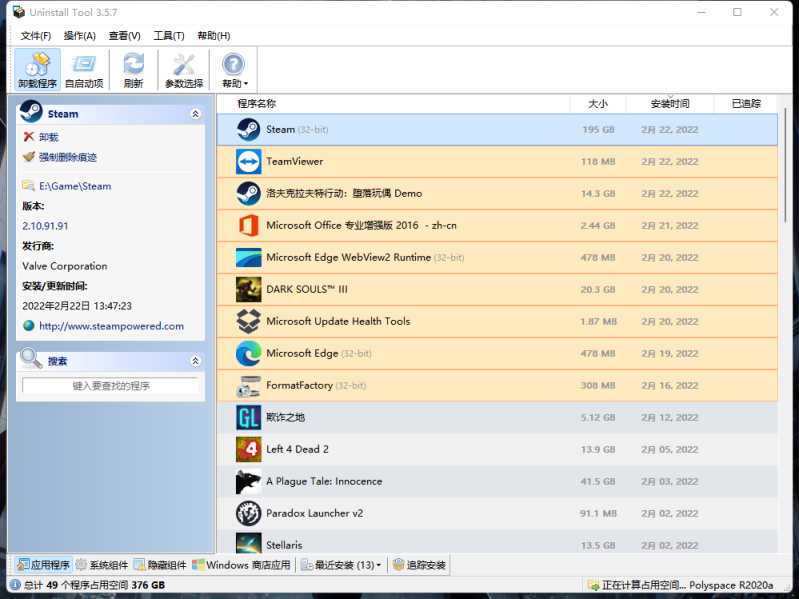
Task: Click Left 4 Dead 2 date 2月 05, 2022
Action: click(670, 449)
